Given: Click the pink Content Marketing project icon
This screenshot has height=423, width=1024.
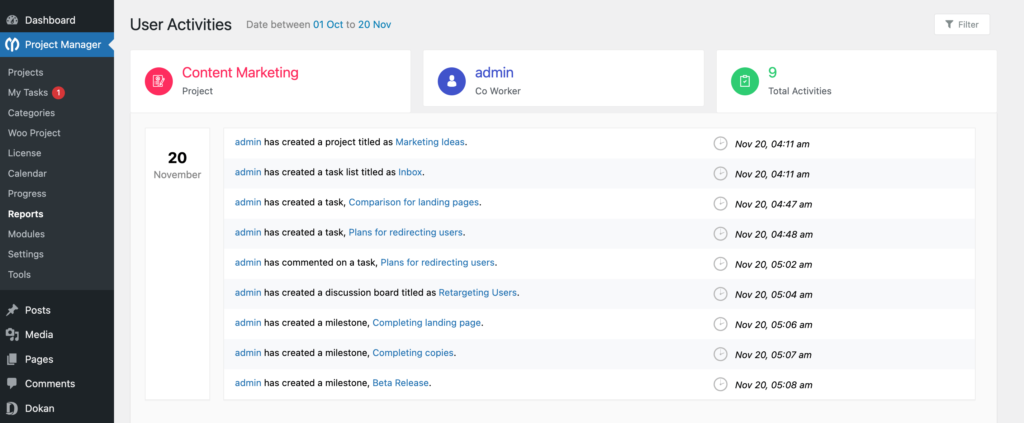Looking at the screenshot, I should 159,81.
